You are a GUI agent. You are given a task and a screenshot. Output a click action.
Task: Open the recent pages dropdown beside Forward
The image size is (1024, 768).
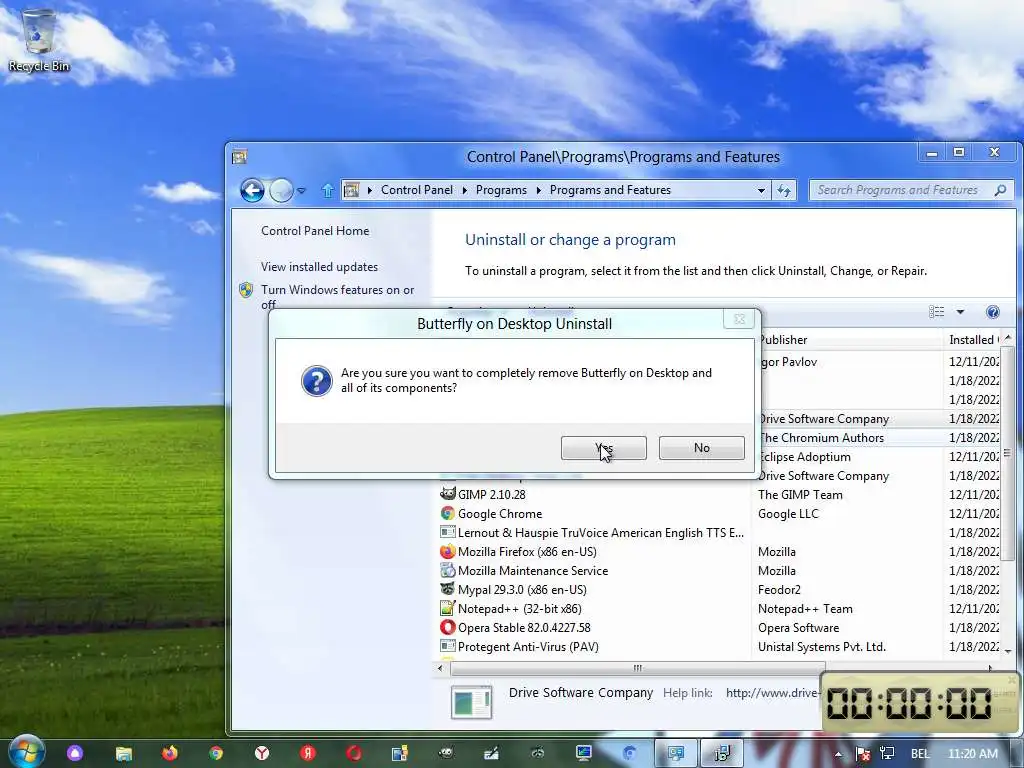coord(301,191)
